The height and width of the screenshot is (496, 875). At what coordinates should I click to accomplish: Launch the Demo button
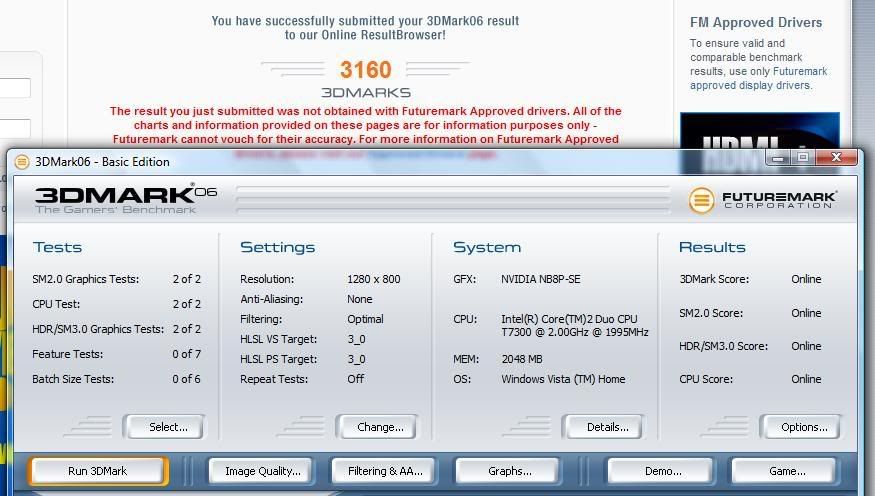click(662, 471)
